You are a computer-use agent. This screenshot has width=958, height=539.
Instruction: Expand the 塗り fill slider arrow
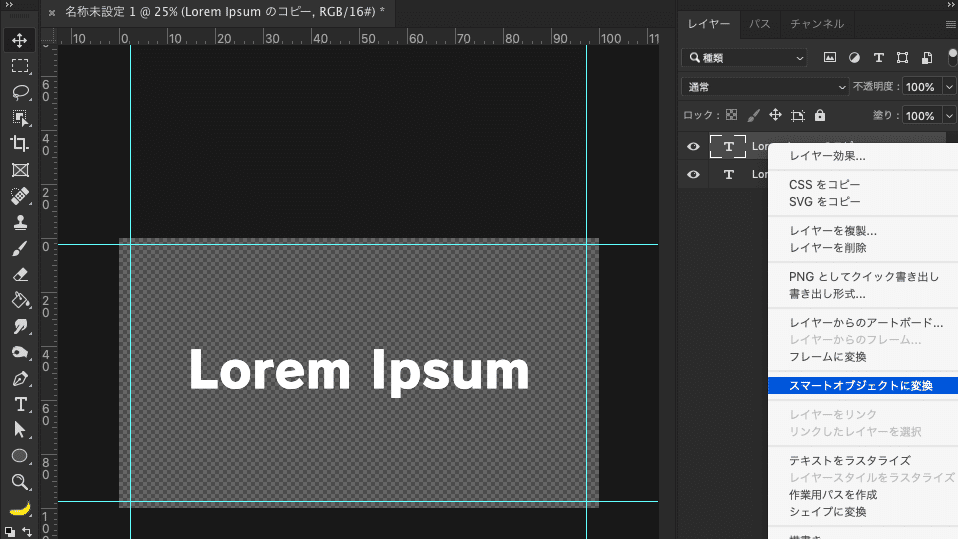tap(949, 116)
